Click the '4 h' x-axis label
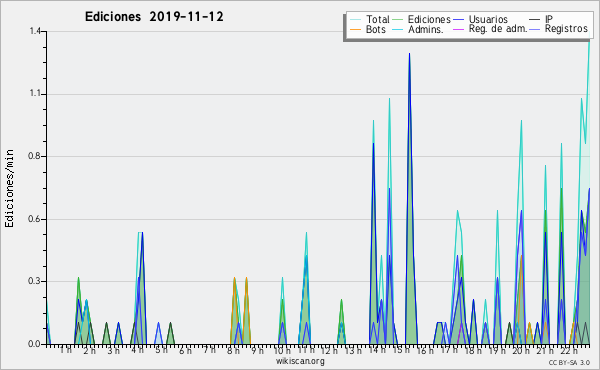This screenshot has width=600, height=370. coord(137,350)
